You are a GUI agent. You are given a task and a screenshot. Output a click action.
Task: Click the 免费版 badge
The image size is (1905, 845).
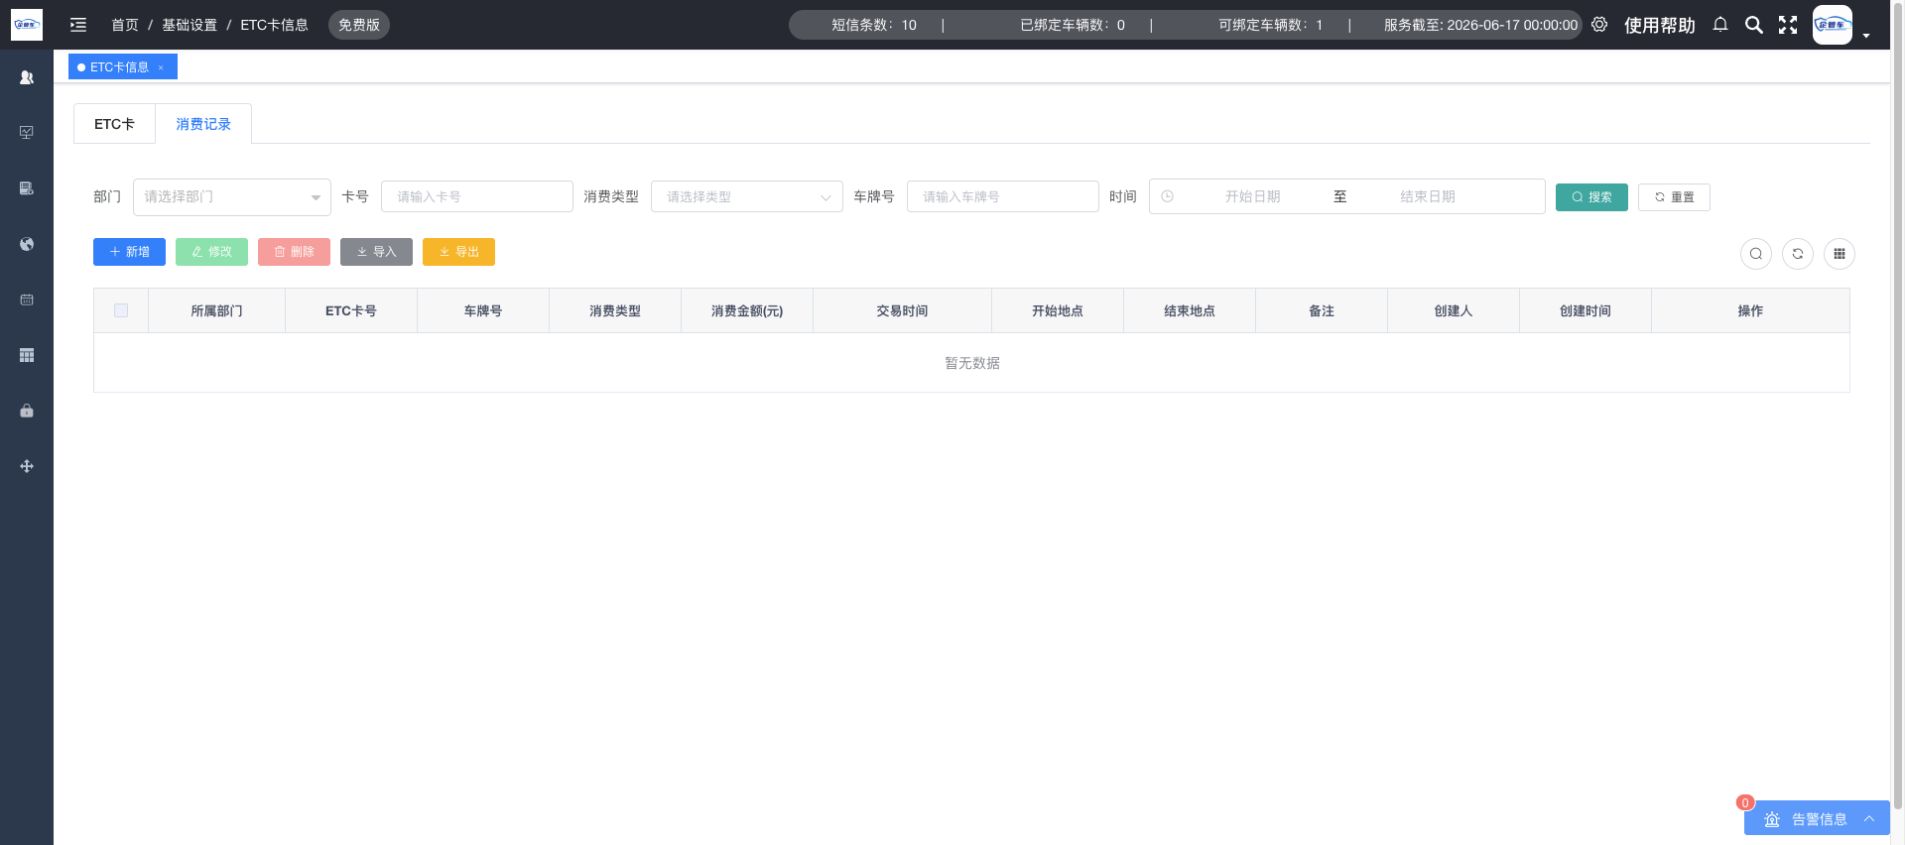coord(359,25)
